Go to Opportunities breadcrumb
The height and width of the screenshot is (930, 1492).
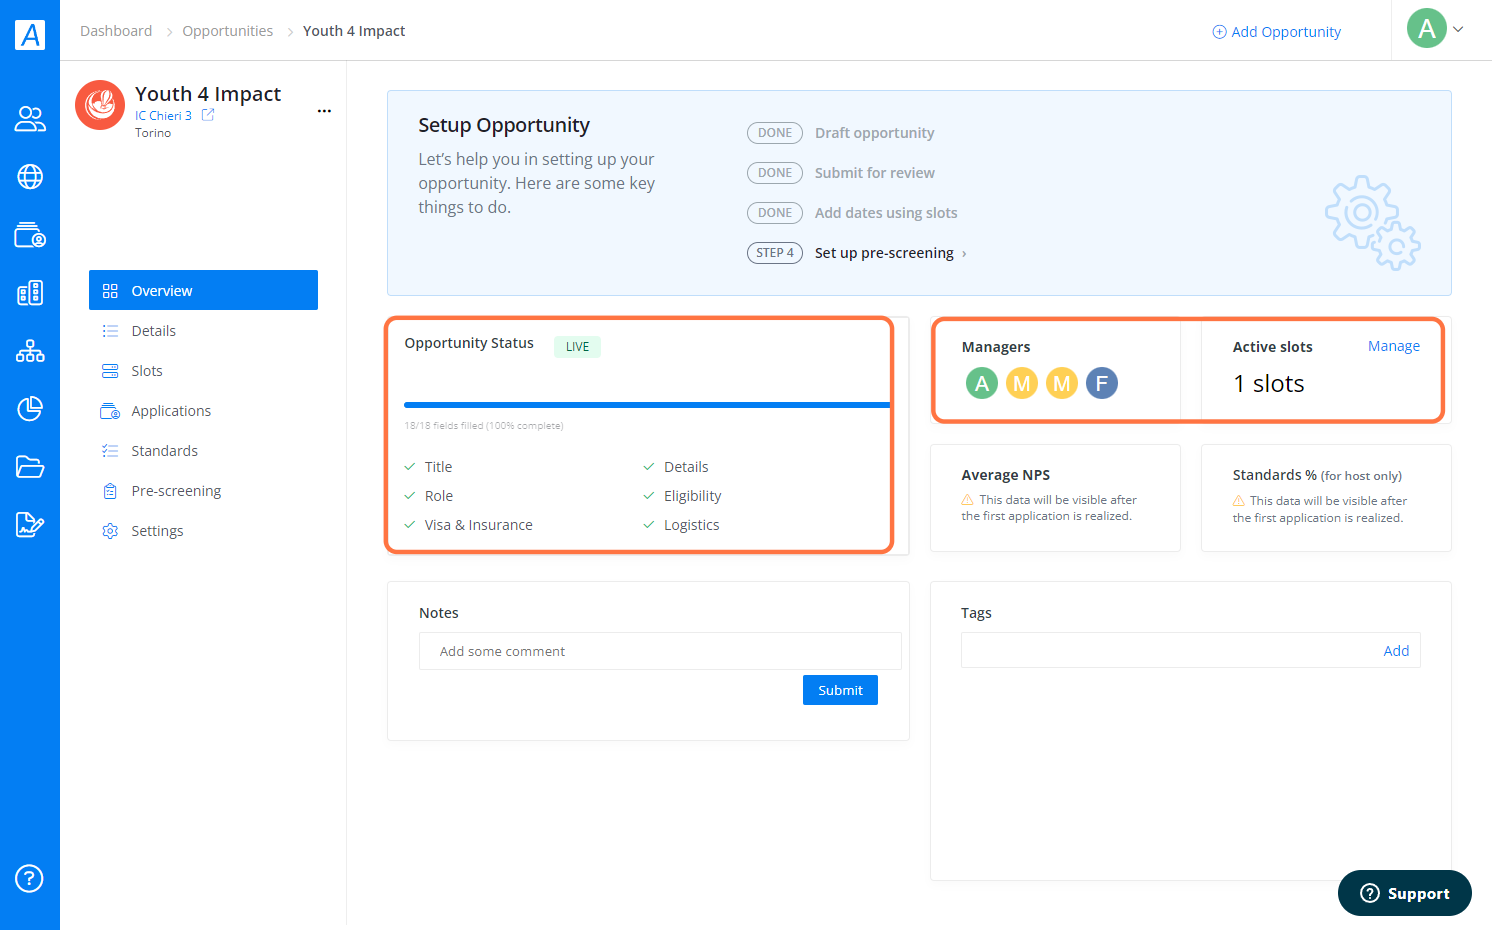pos(227,31)
